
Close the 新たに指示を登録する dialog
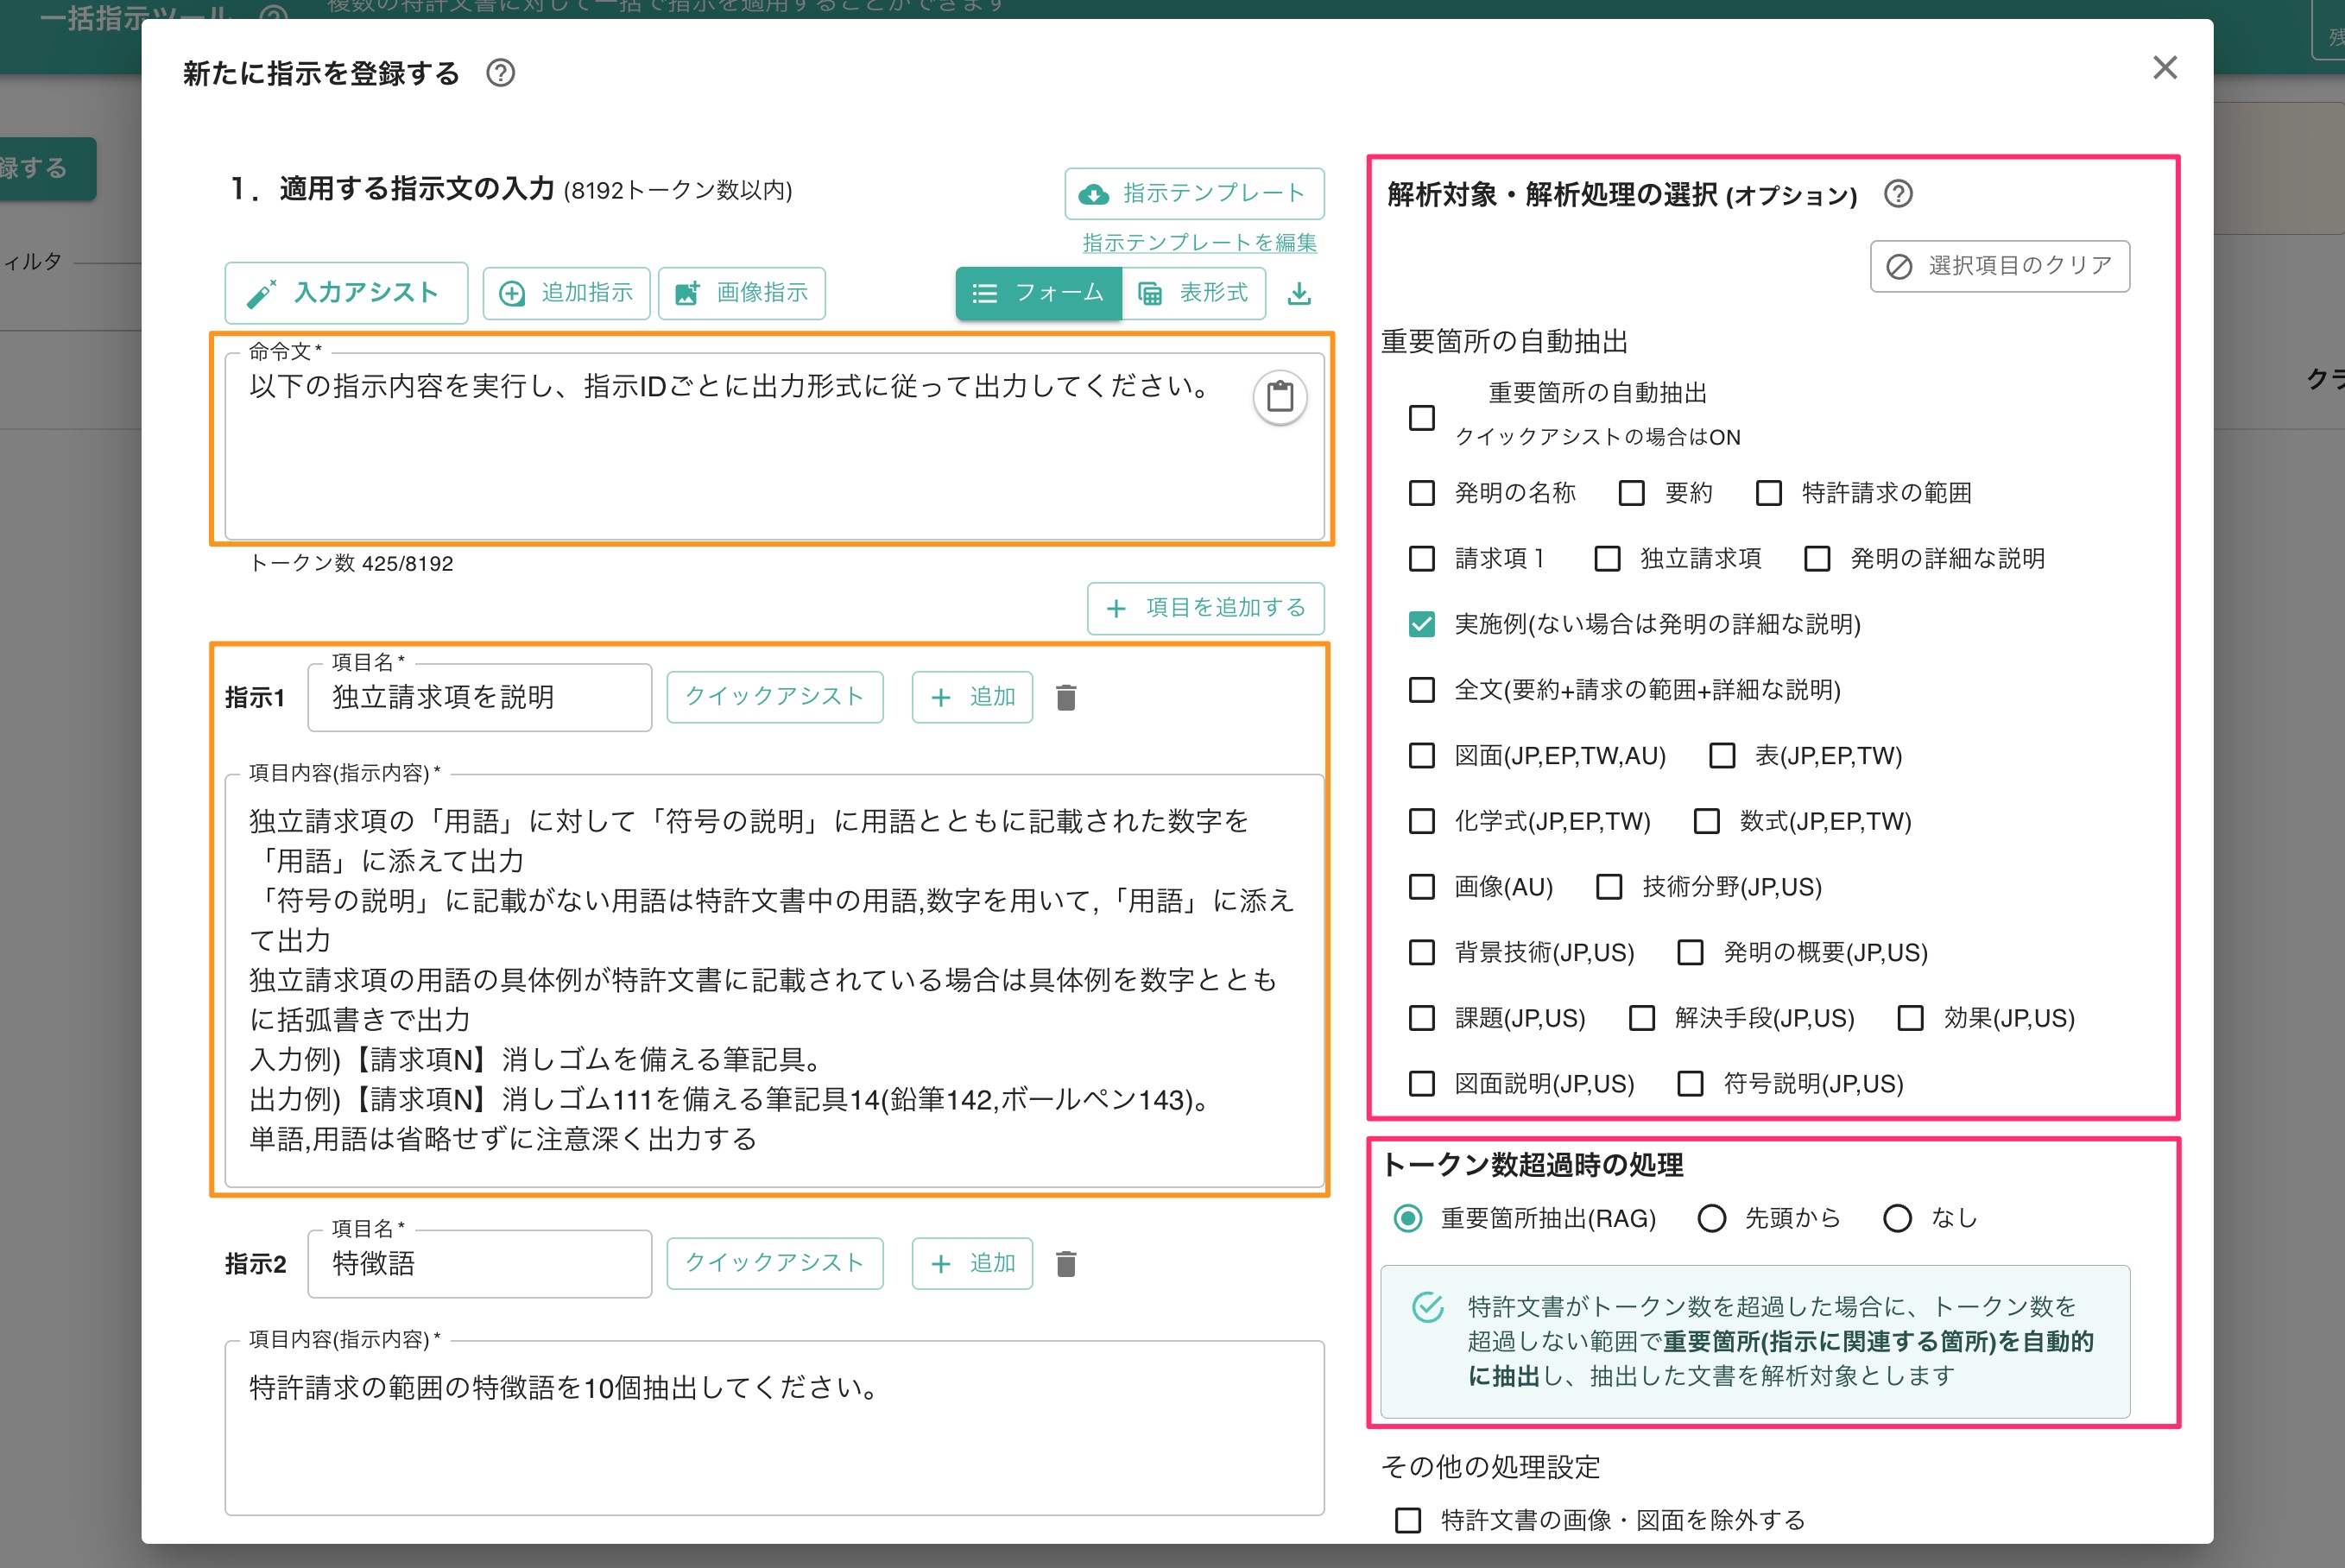[2165, 68]
